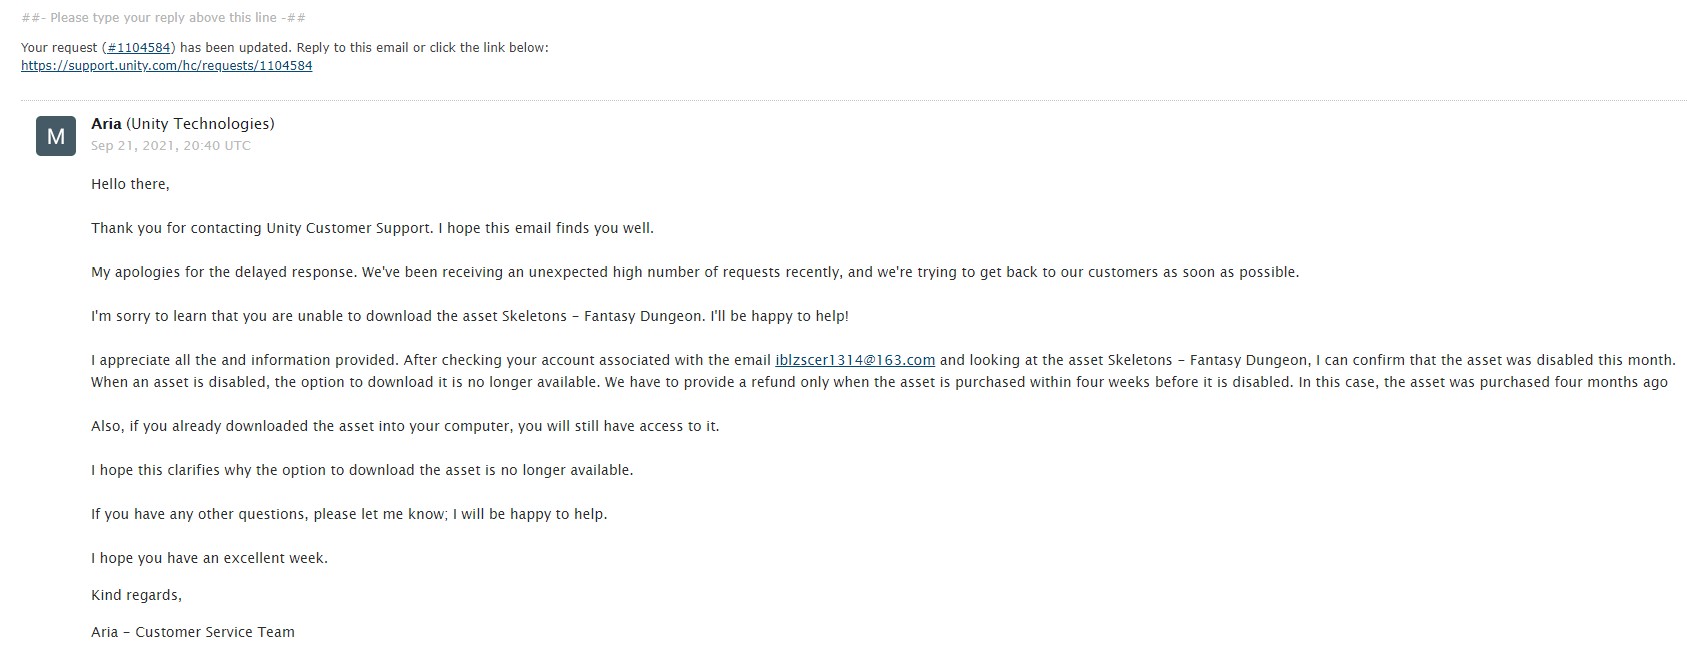Click the 'My apologies for the delayed response' paragraph

695,272
